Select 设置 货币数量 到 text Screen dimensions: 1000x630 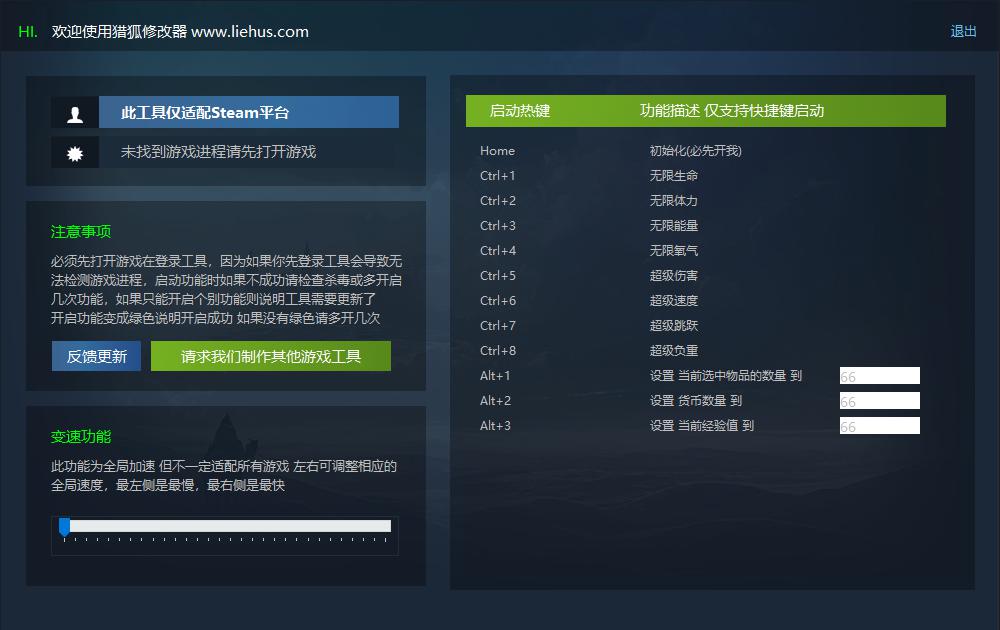[x=696, y=400]
